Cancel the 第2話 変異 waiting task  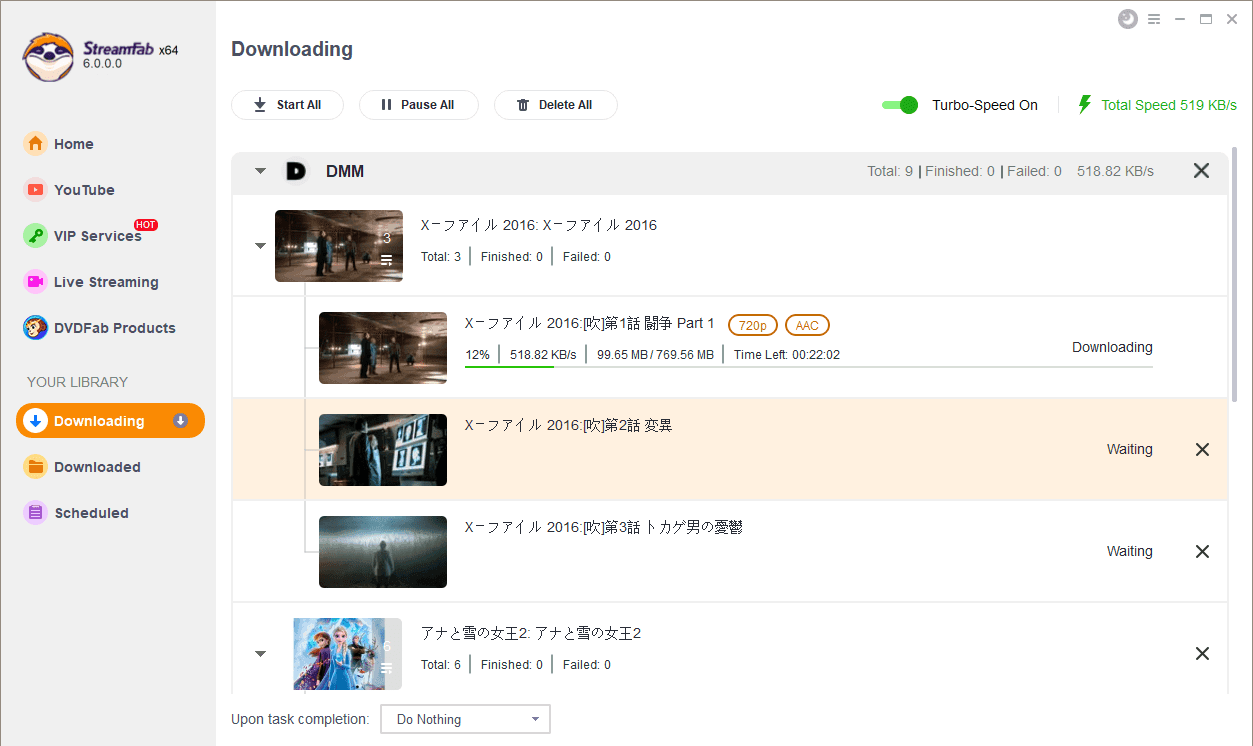[1202, 450]
